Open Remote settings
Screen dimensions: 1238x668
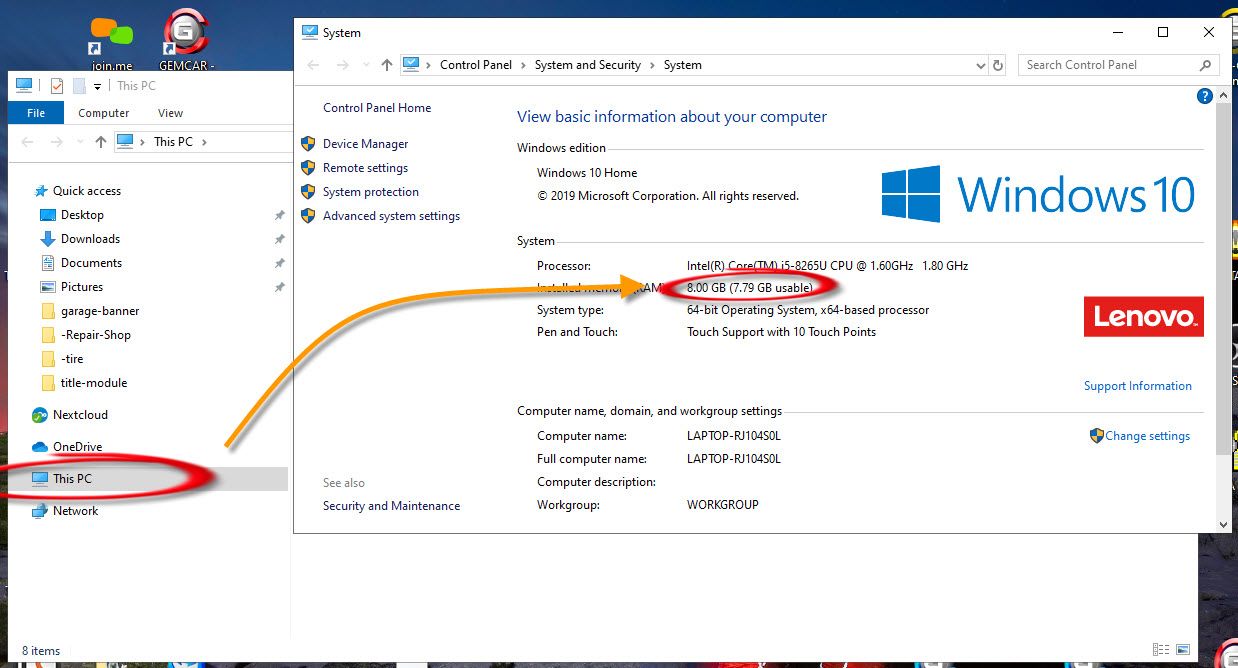point(365,168)
